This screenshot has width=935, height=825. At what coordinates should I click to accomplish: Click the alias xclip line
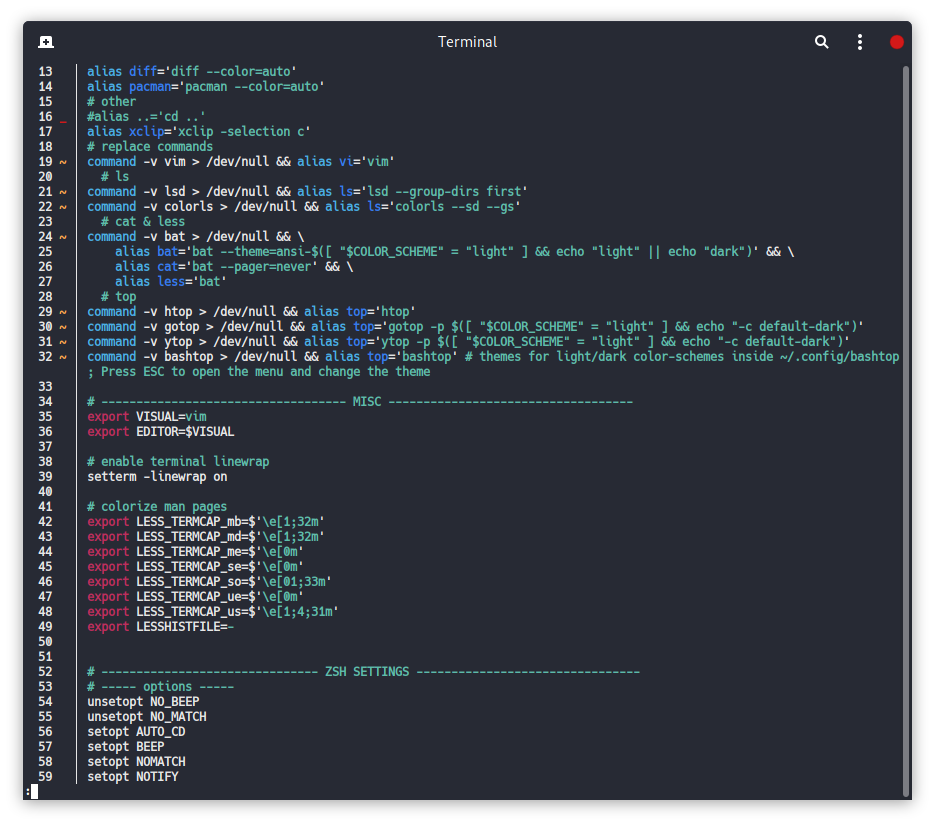pyautogui.click(x=199, y=131)
